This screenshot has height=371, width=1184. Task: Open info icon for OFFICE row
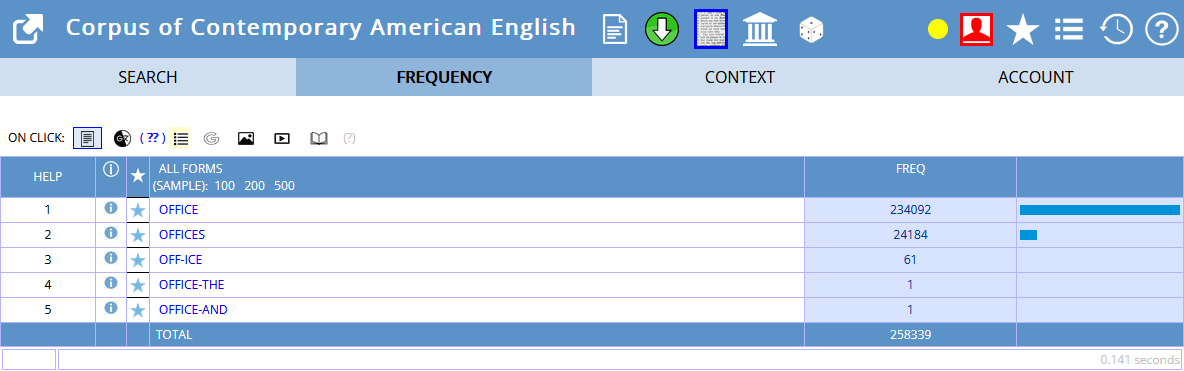110,208
